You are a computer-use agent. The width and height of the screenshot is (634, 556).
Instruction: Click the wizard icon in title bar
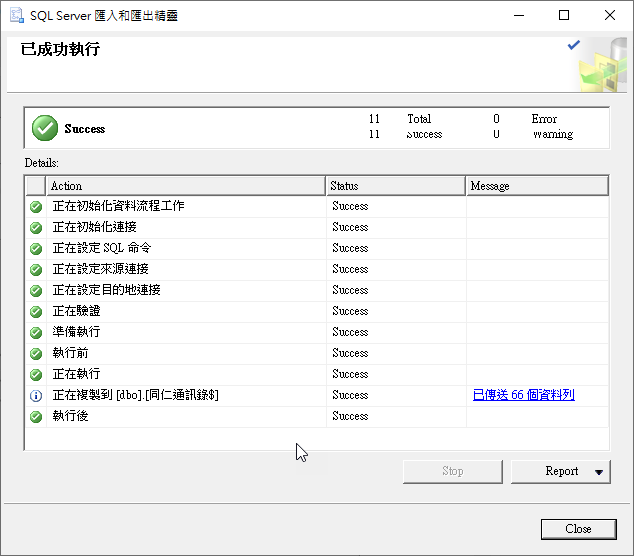(x=17, y=15)
